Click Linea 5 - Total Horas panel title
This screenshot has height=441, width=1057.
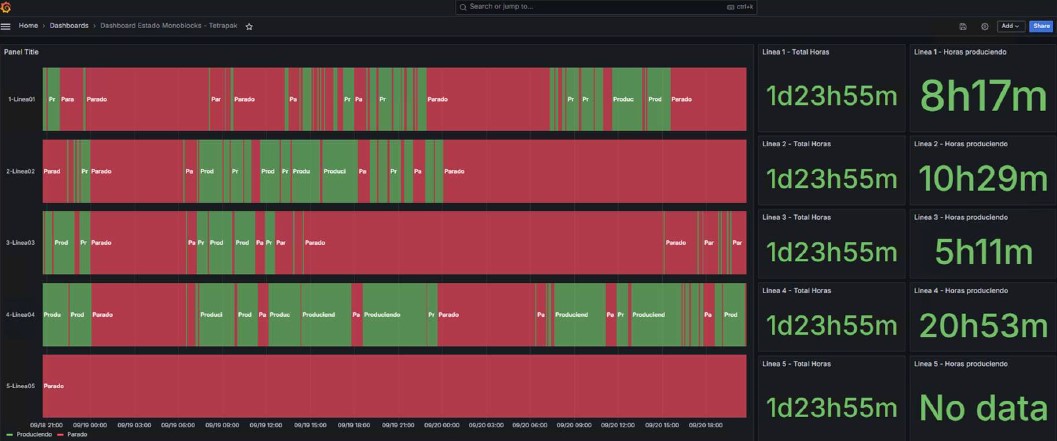pyautogui.click(x=796, y=363)
